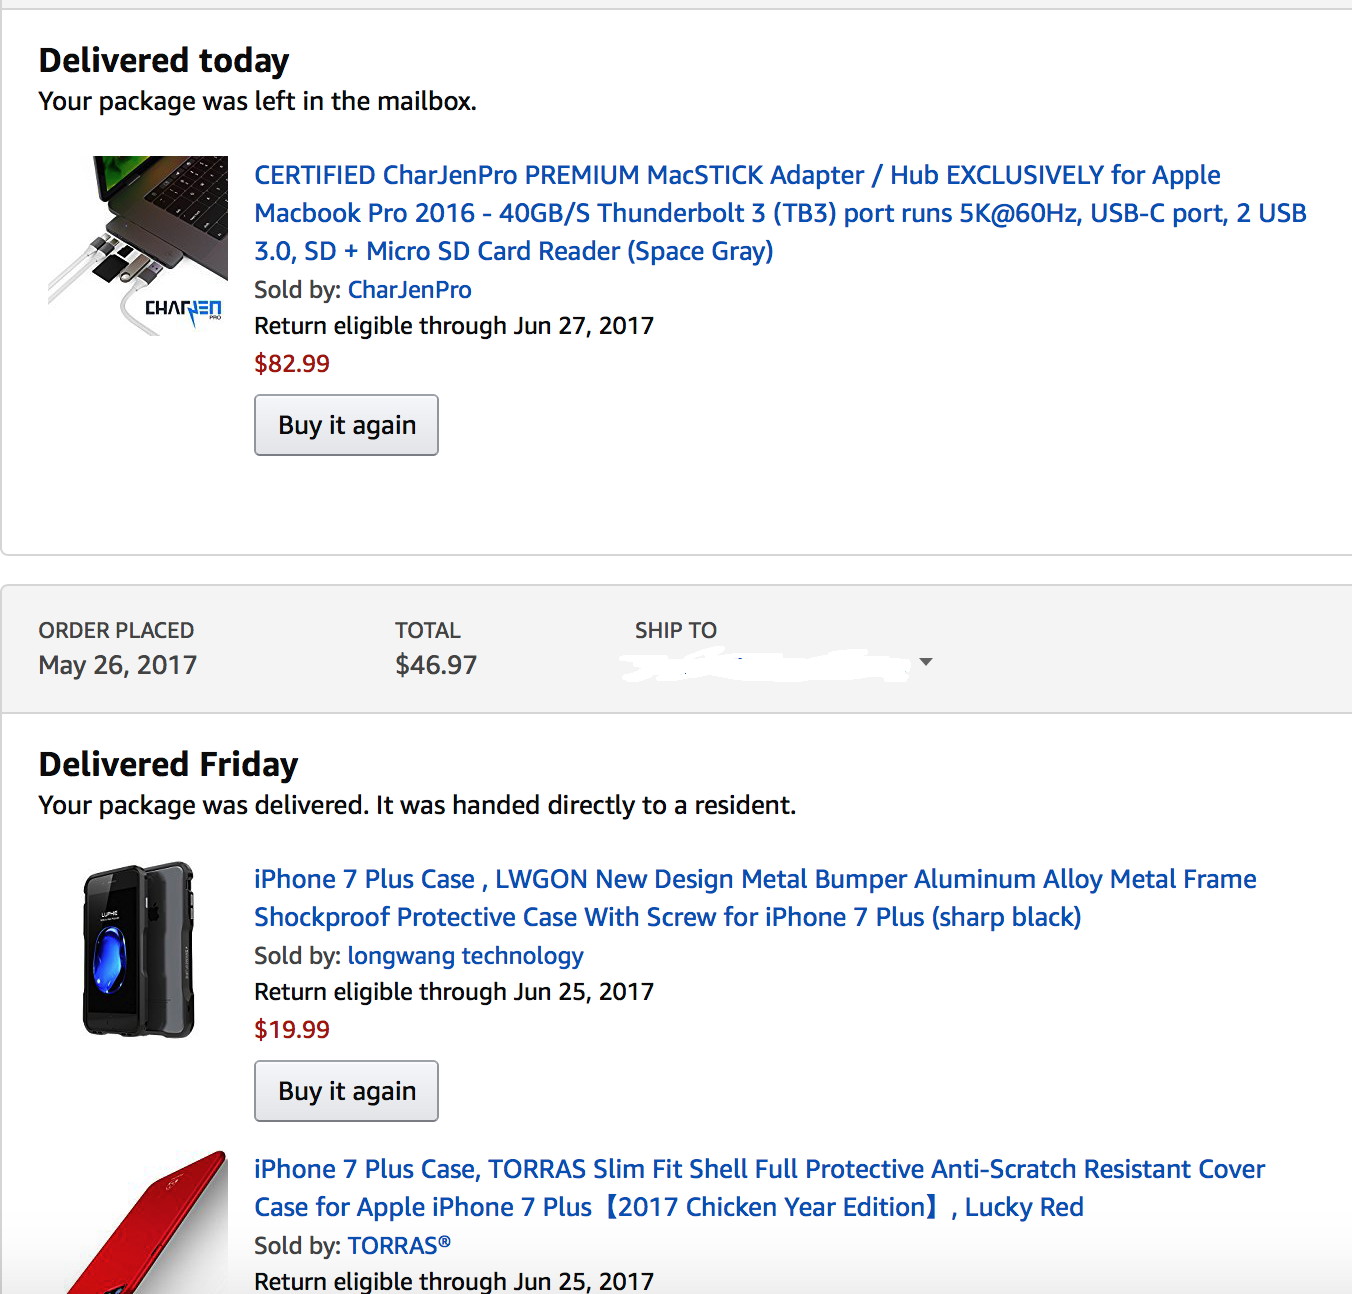This screenshot has height=1294, width=1352.
Task: Click the $82.99 price of the adapter
Action: tap(292, 364)
